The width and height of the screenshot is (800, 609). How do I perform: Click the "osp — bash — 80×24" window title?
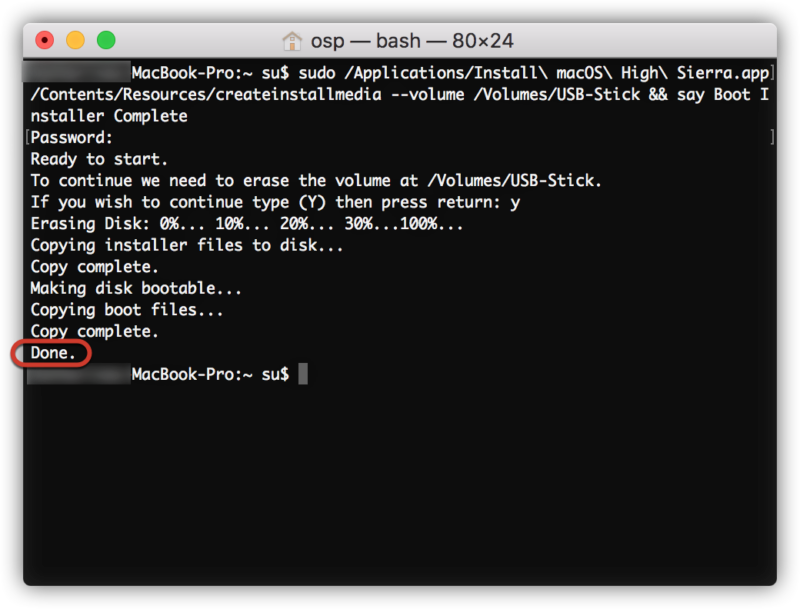coord(412,41)
